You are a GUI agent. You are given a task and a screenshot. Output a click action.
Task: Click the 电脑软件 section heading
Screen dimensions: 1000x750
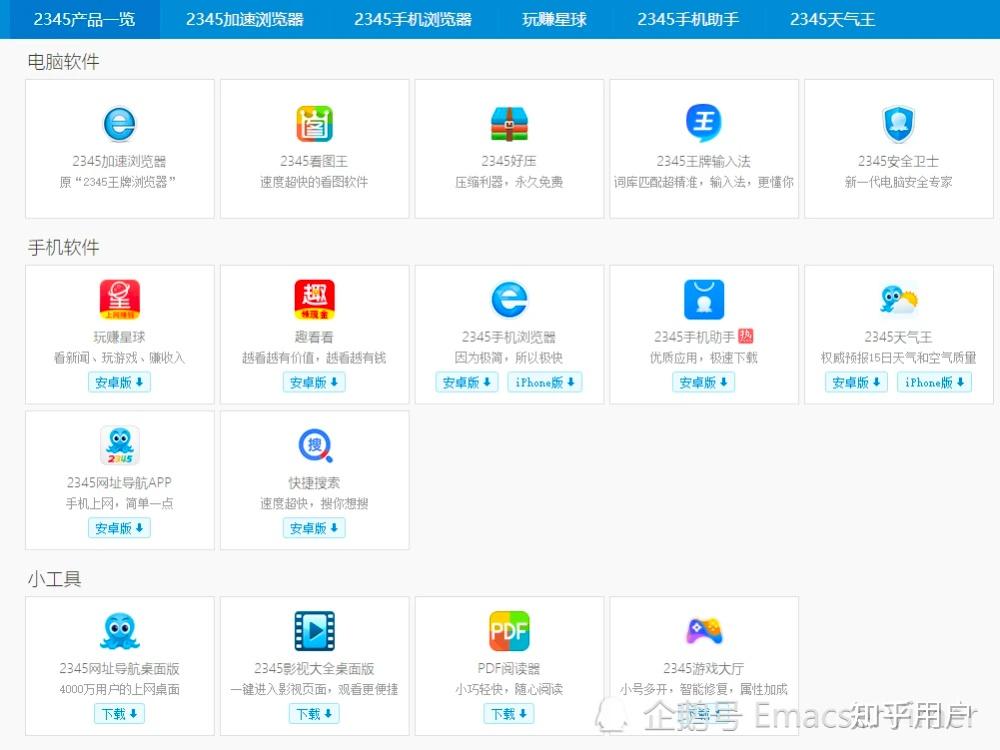click(63, 62)
